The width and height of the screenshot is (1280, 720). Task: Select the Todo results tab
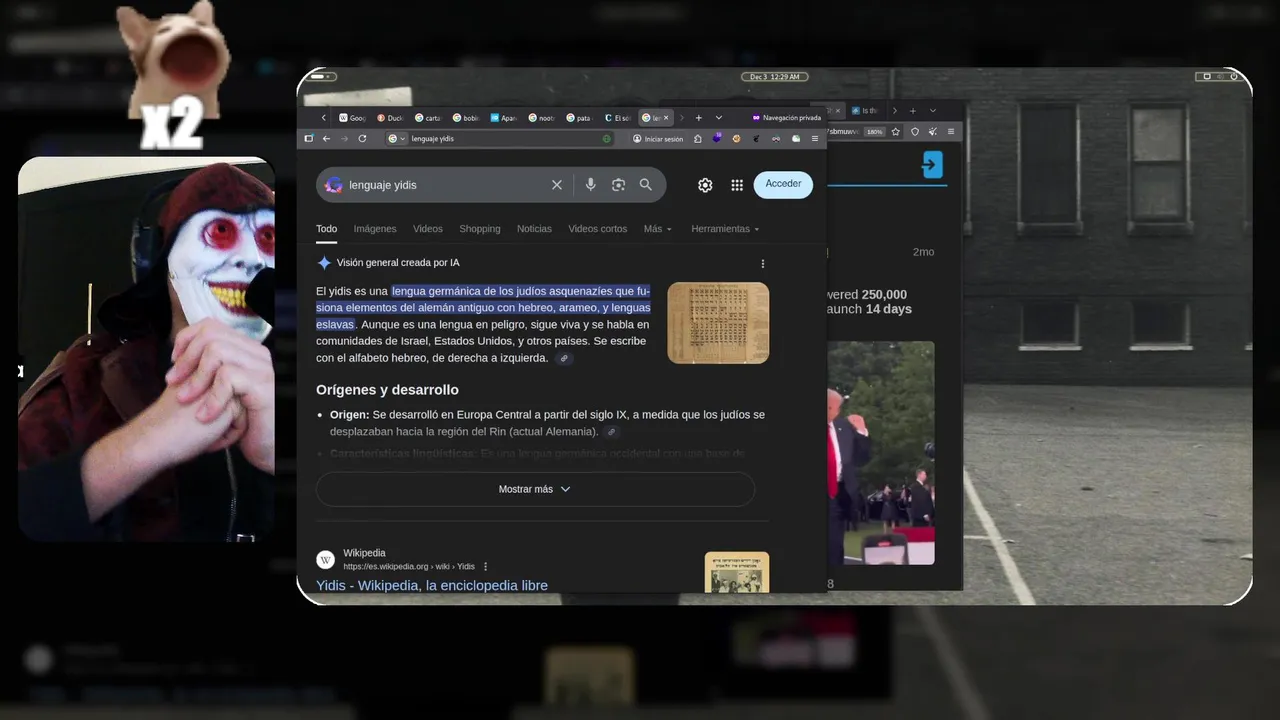pyautogui.click(x=327, y=229)
